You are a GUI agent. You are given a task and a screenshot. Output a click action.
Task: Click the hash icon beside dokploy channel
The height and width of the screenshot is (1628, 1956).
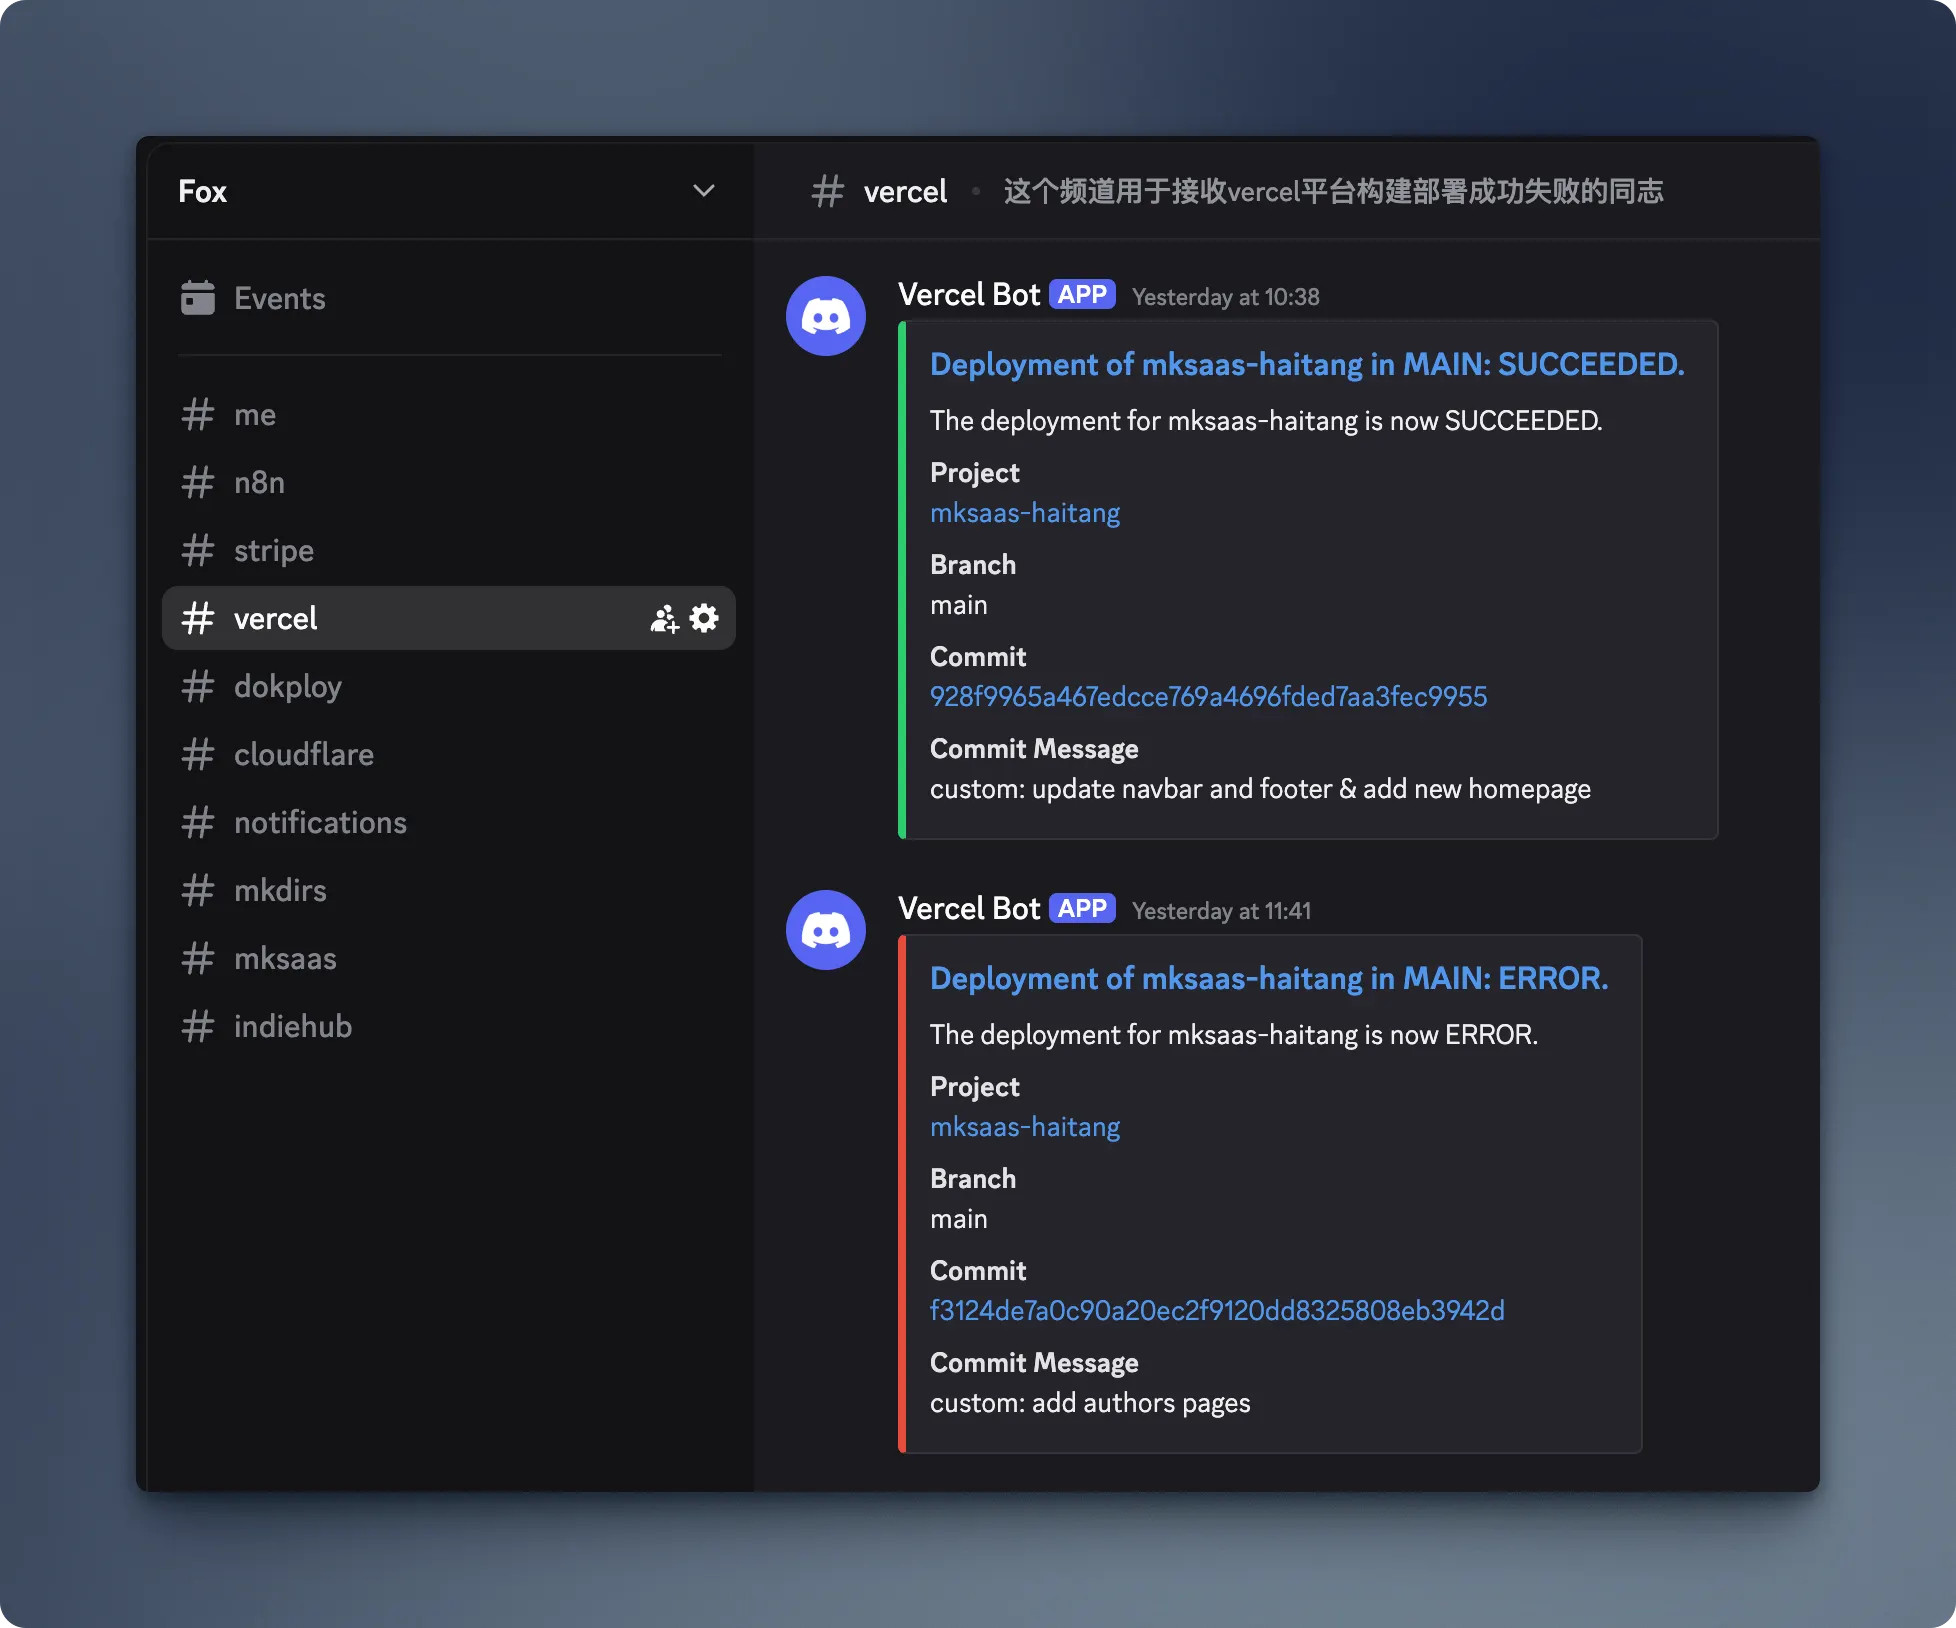[x=198, y=686]
